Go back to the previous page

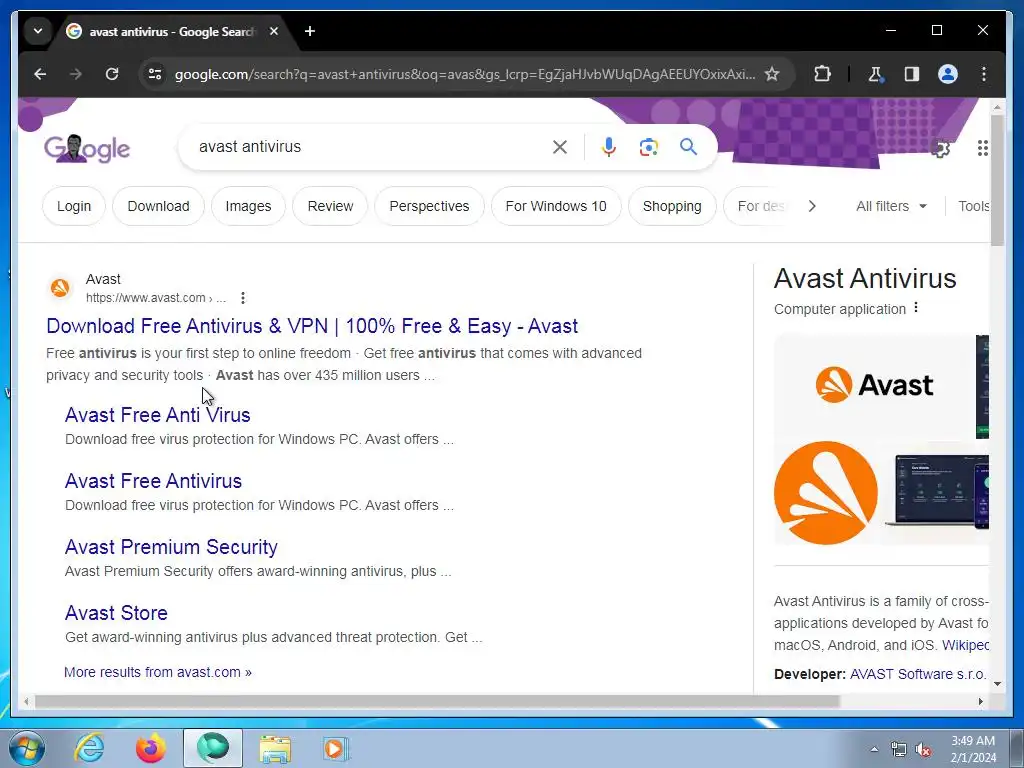coord(40,74)
